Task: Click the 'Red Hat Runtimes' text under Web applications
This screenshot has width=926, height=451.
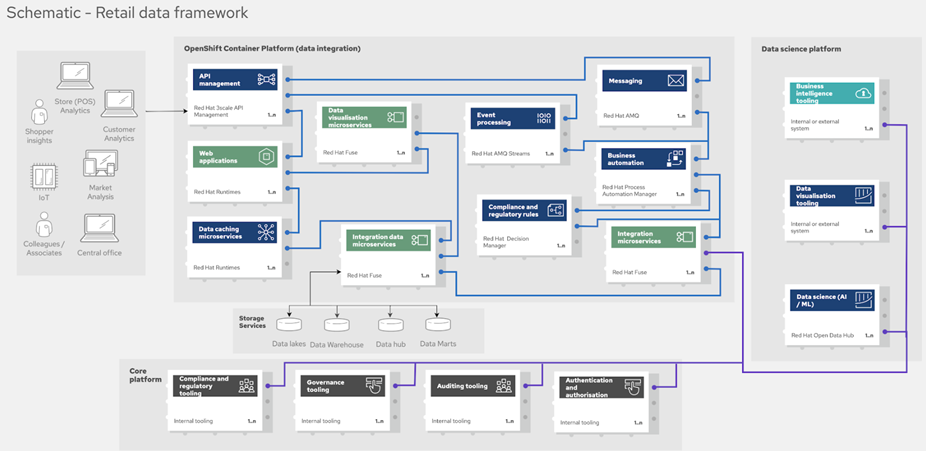Action: (217, 192)
